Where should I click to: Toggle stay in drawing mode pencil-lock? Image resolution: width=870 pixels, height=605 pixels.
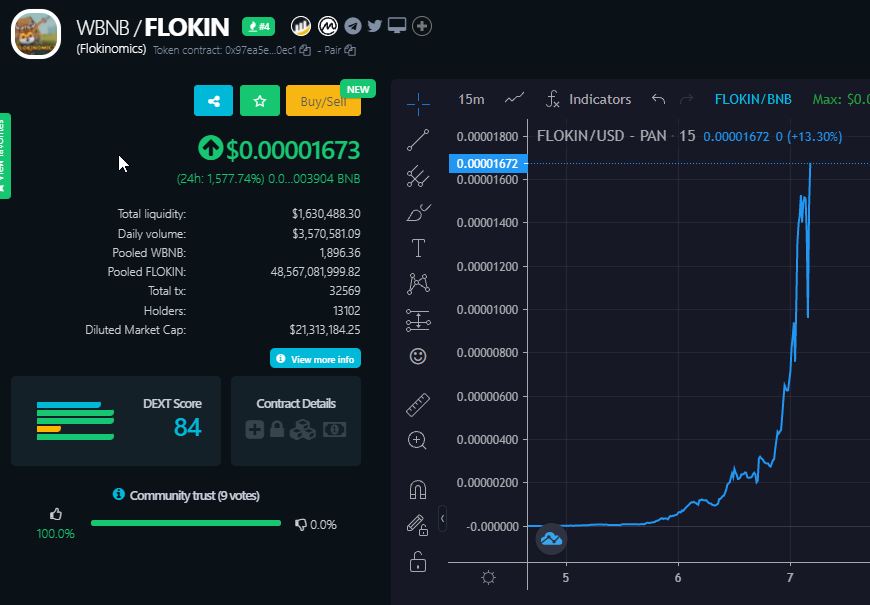coord(417,525)
